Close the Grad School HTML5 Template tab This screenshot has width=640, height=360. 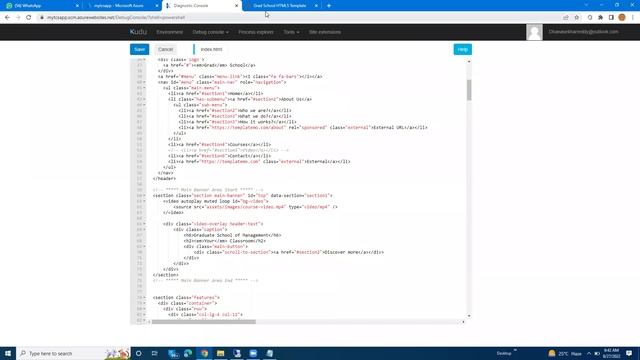[x=316, y=6]
